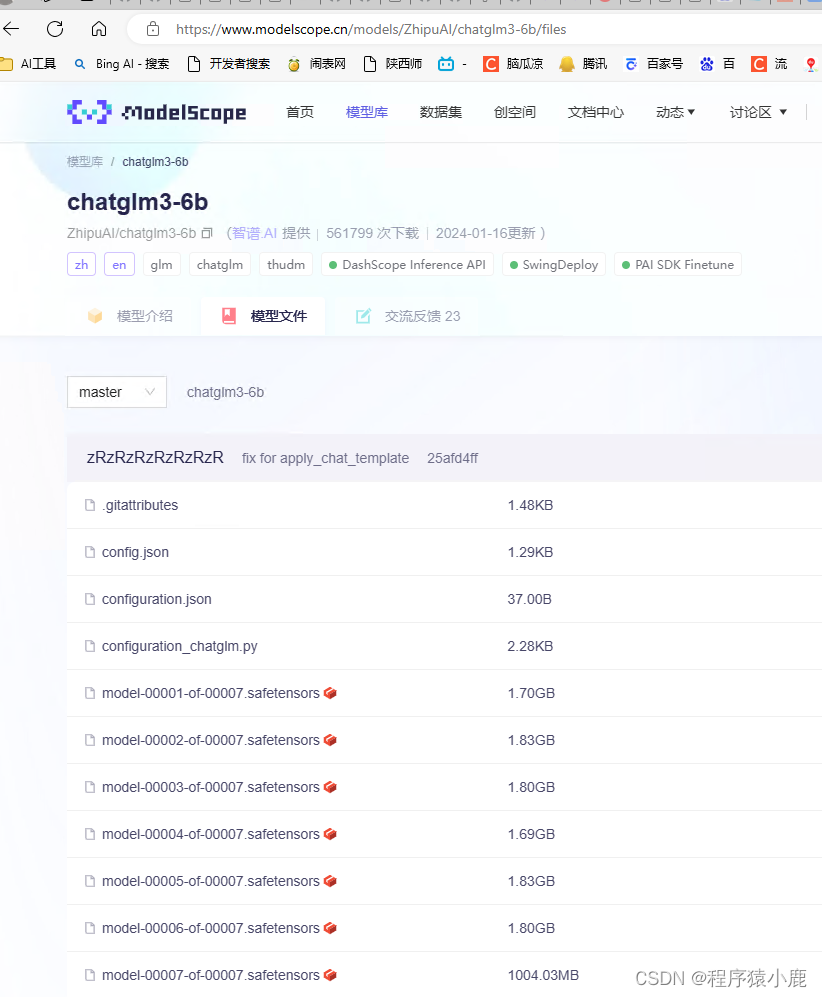Click the SwingDeploy tag
The image size is (822, 997).
tap(554, 265)
